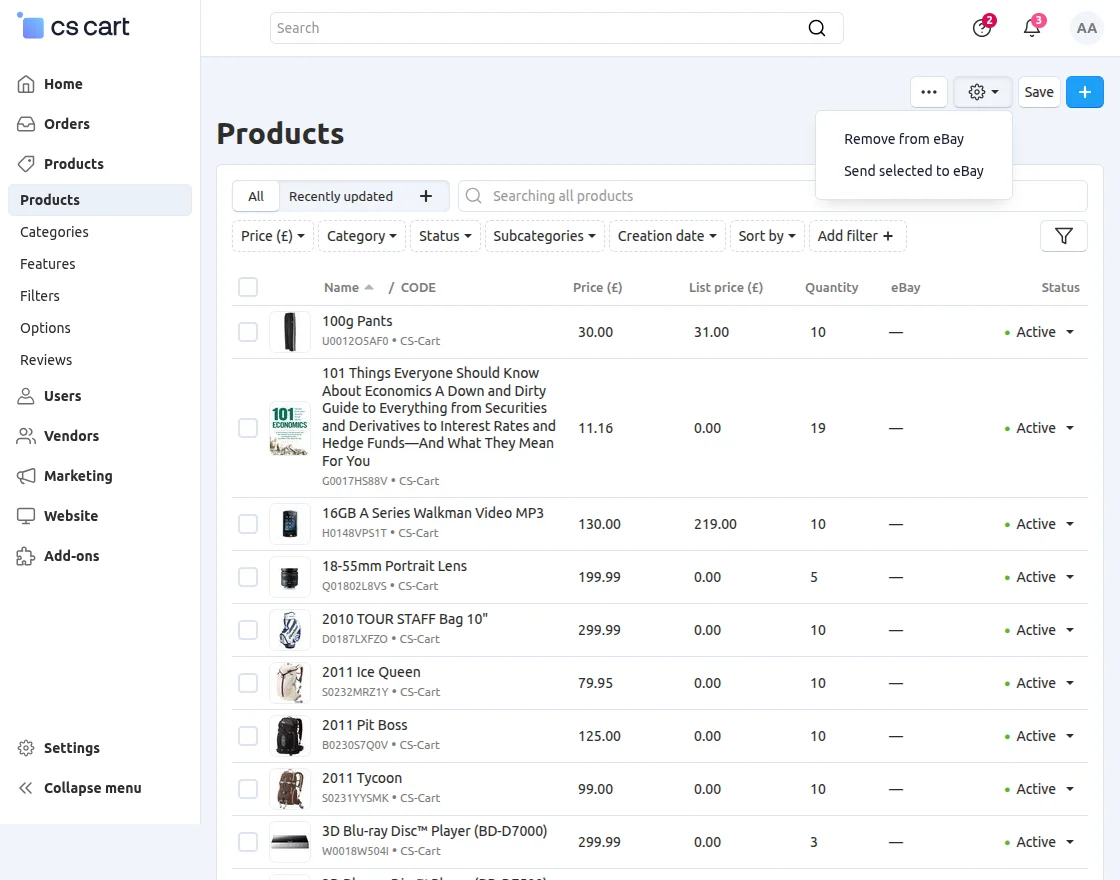This screenshot has width=1120, height=880.
Task: Click the Save button
Action: [1039, 92]
